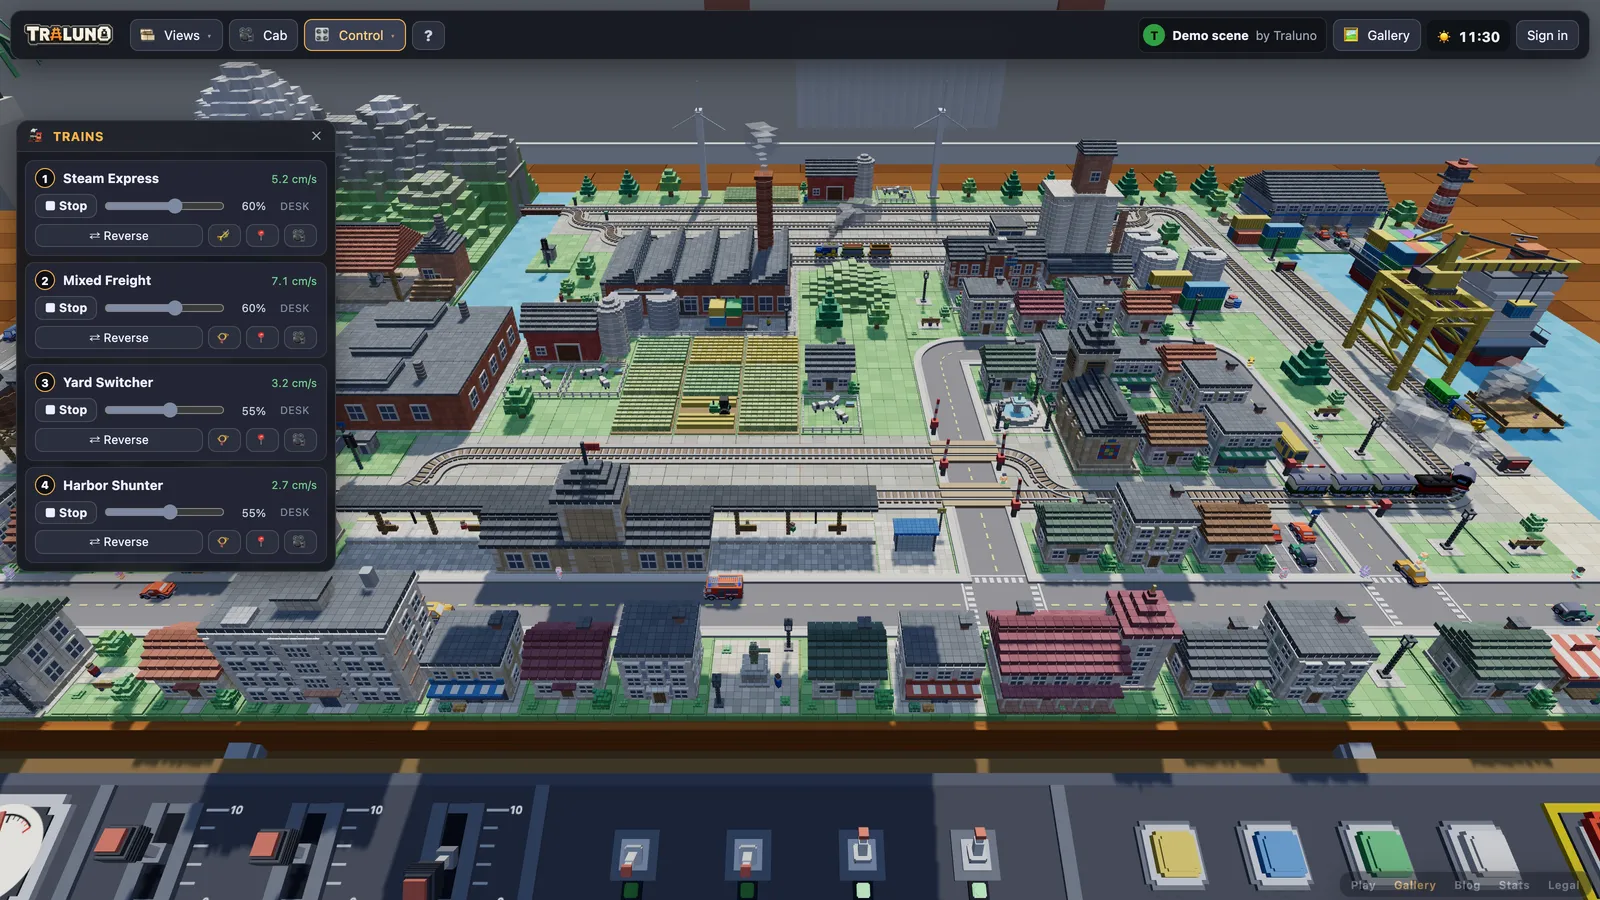Image resolution: width=1600 pixels, height=900 pixels.
Task: Click the Harbor Shunter location pin icon
Action: [x=261, y=542]
